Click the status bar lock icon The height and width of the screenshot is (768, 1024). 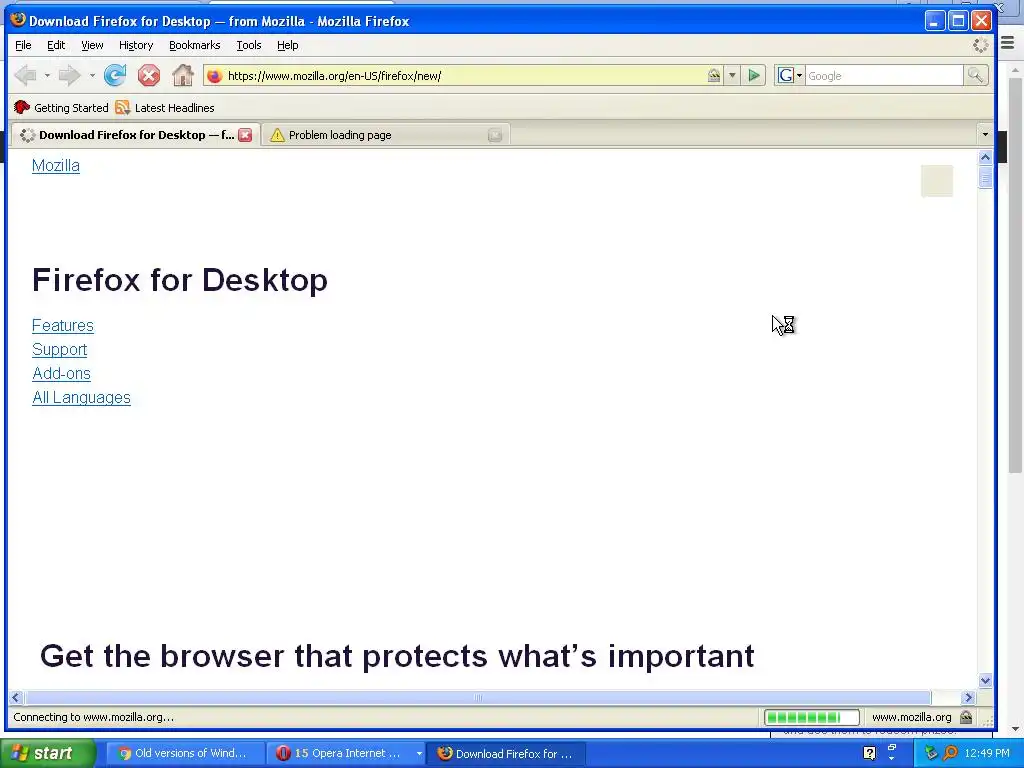pyautogui.click(x=967, y=717)
